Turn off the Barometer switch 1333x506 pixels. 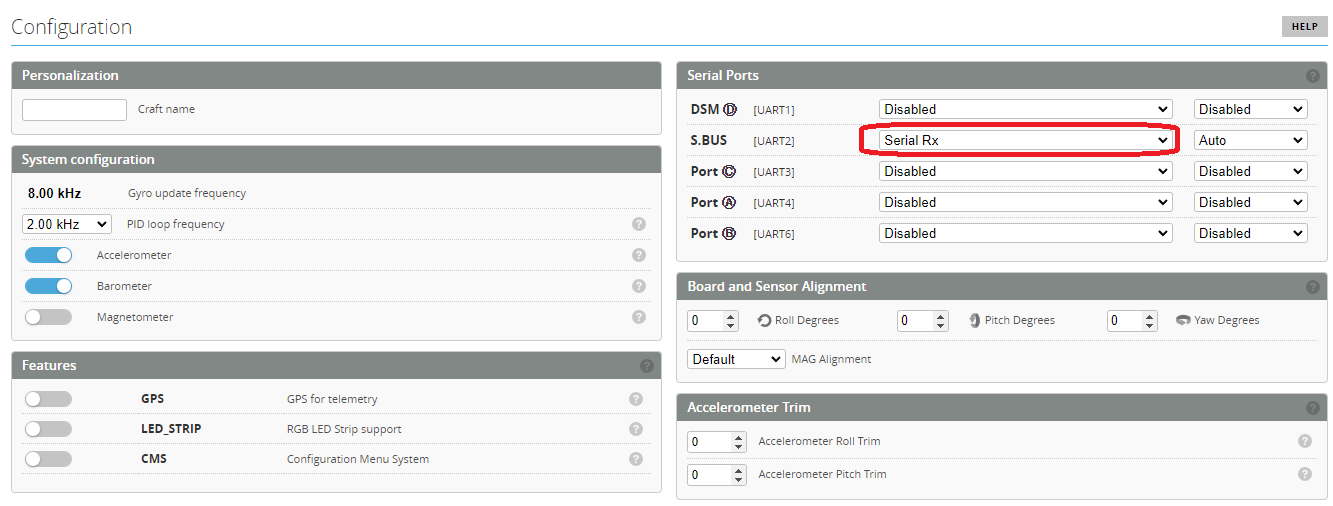48,286
